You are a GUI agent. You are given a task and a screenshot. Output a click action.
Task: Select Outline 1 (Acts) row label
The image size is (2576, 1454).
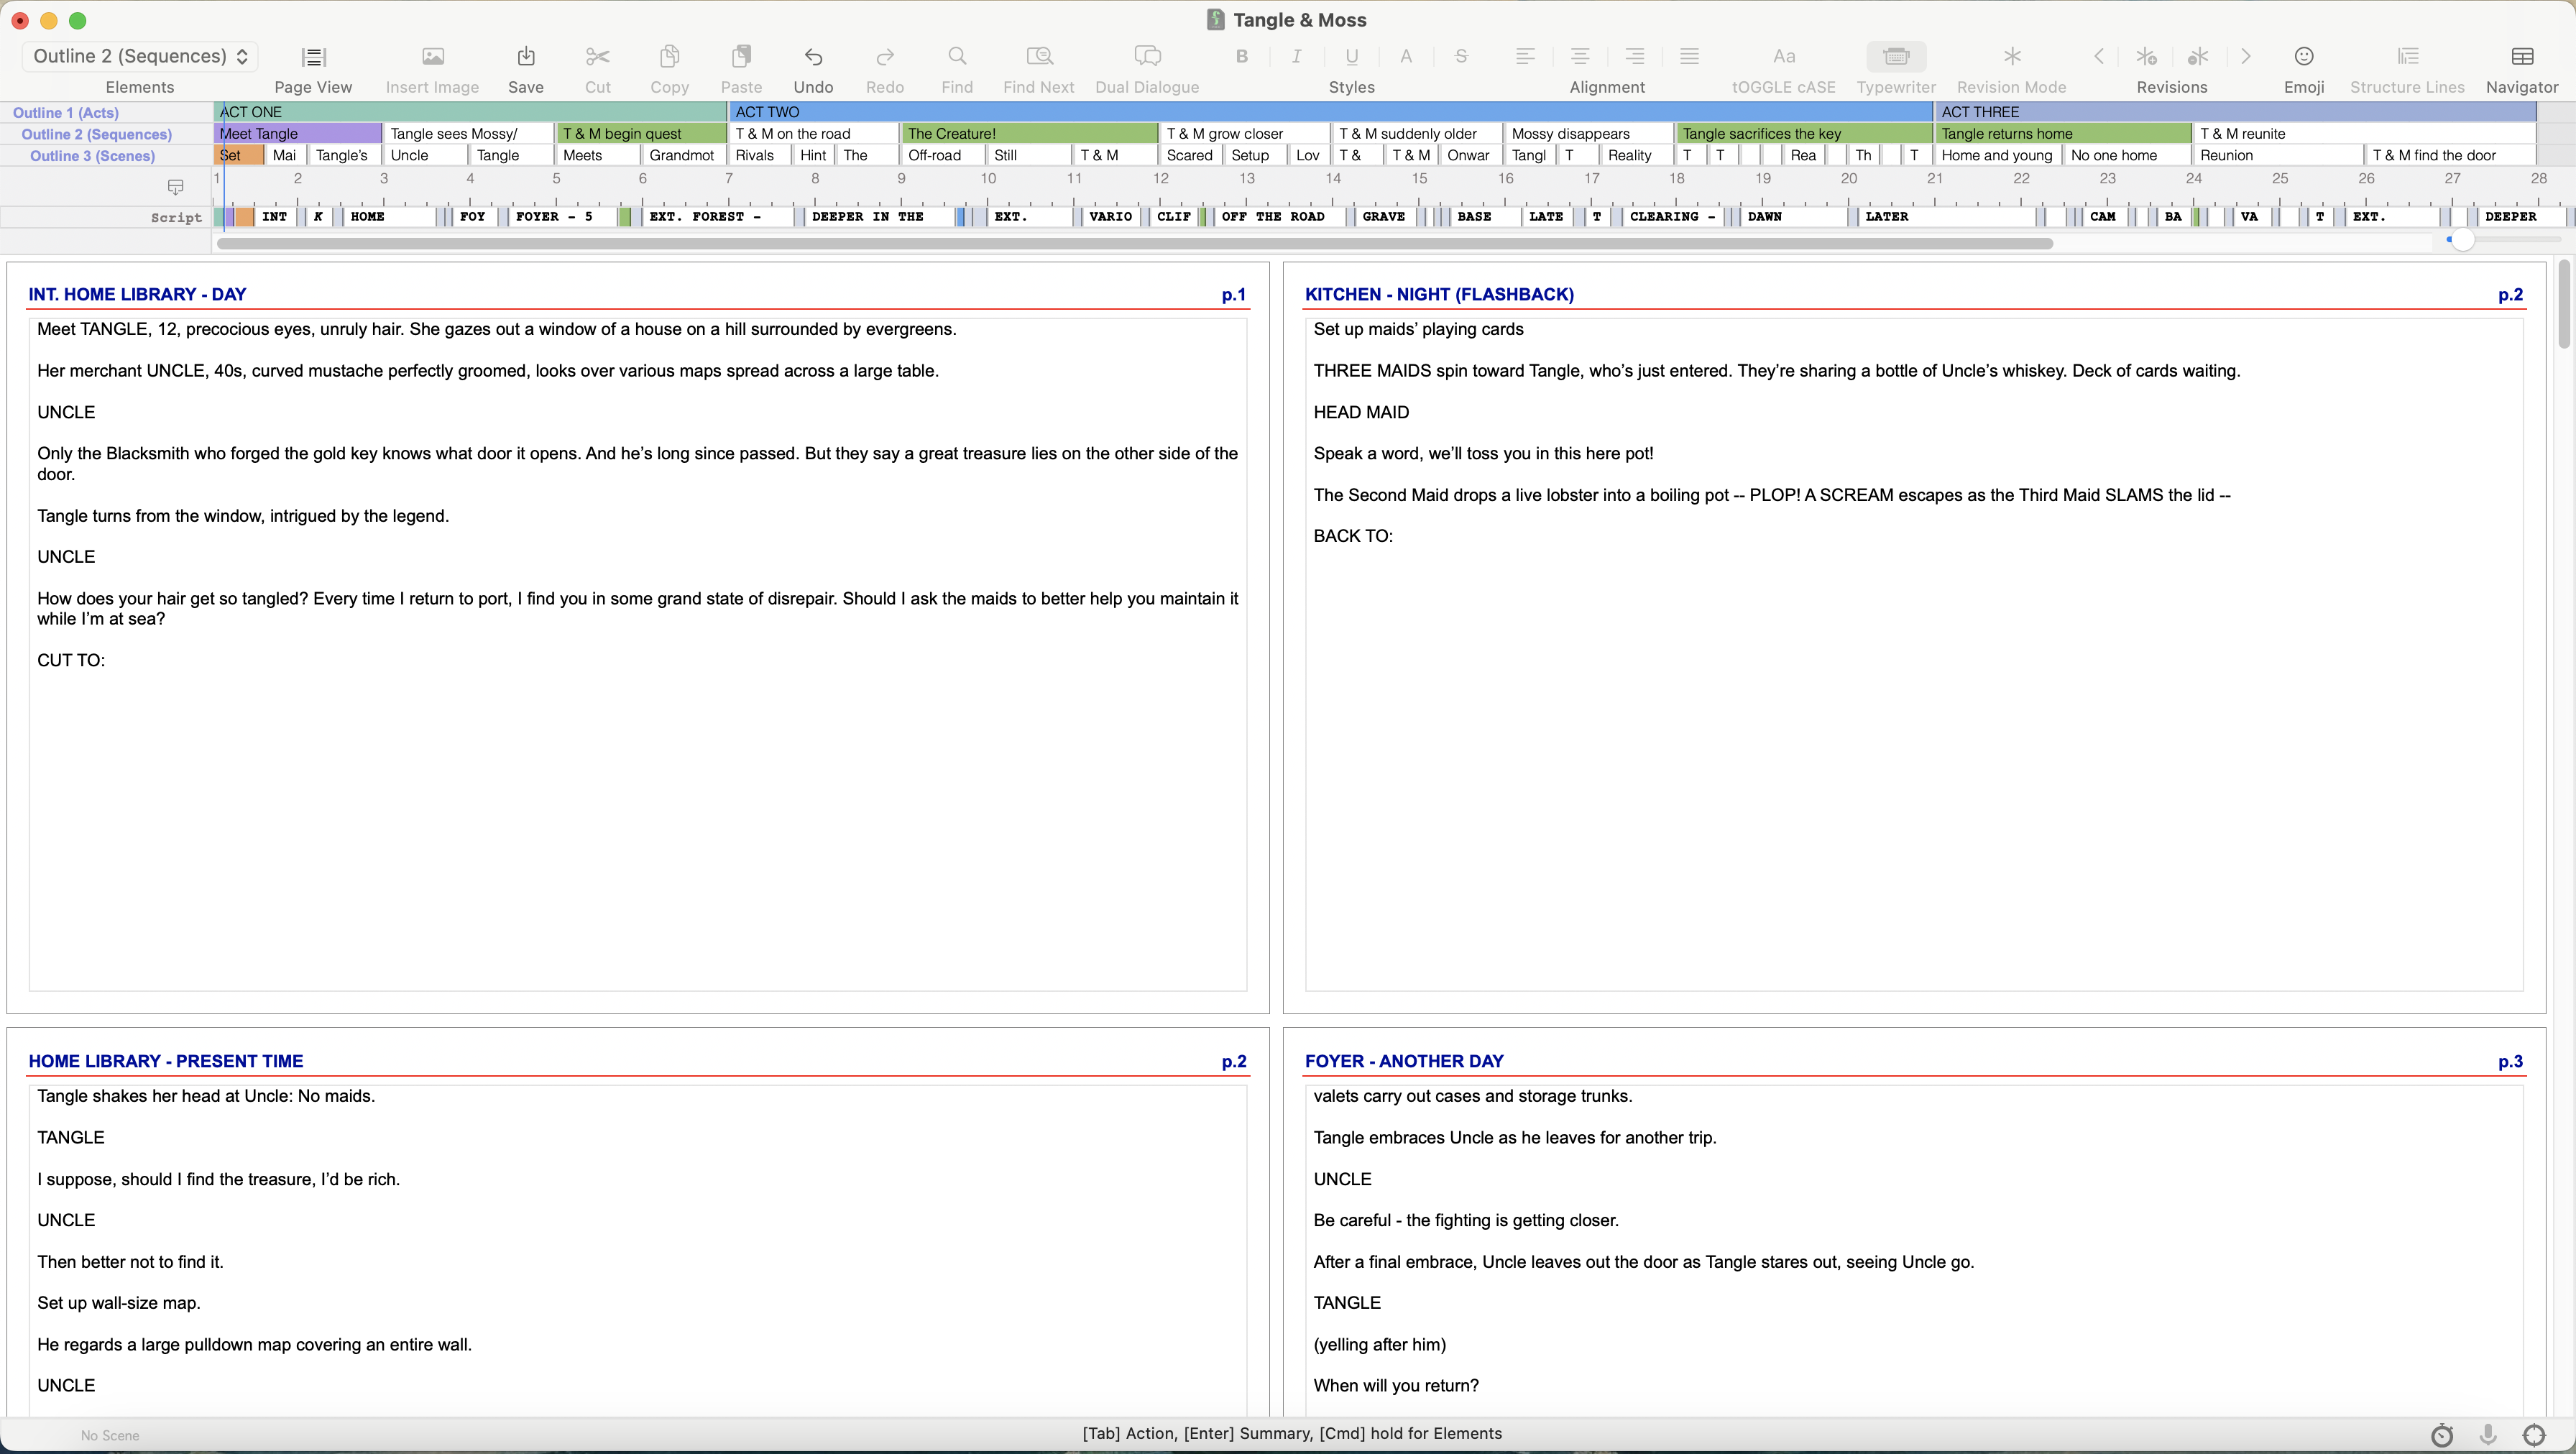pos(66,112)
